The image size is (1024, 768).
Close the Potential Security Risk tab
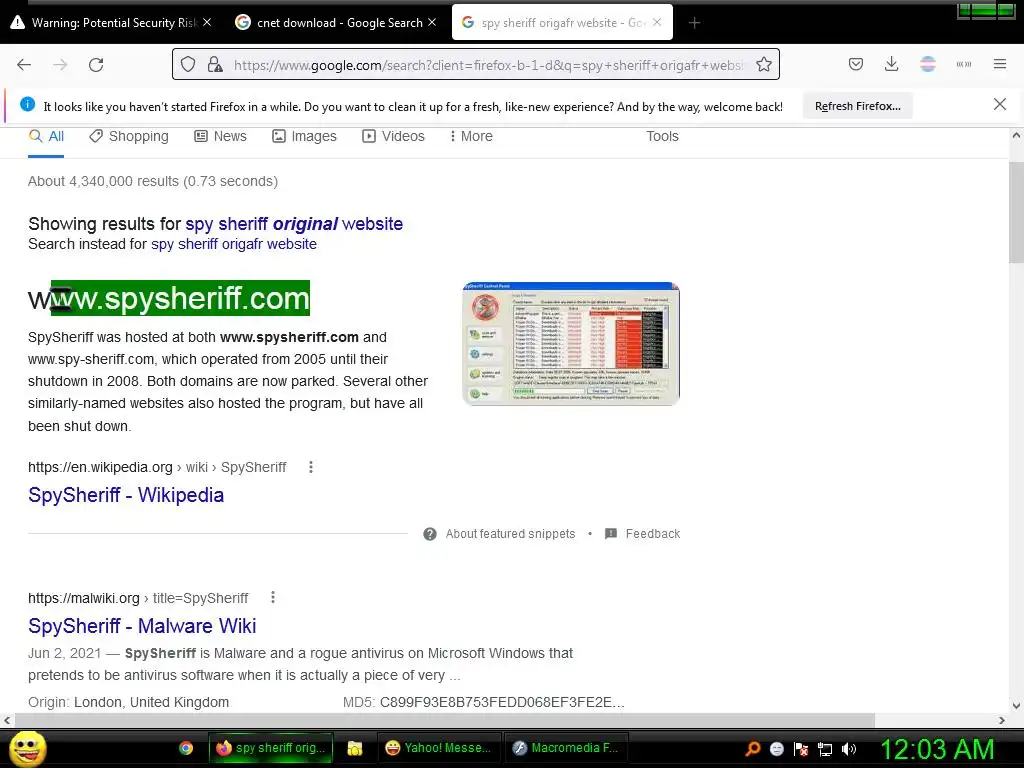207,22
